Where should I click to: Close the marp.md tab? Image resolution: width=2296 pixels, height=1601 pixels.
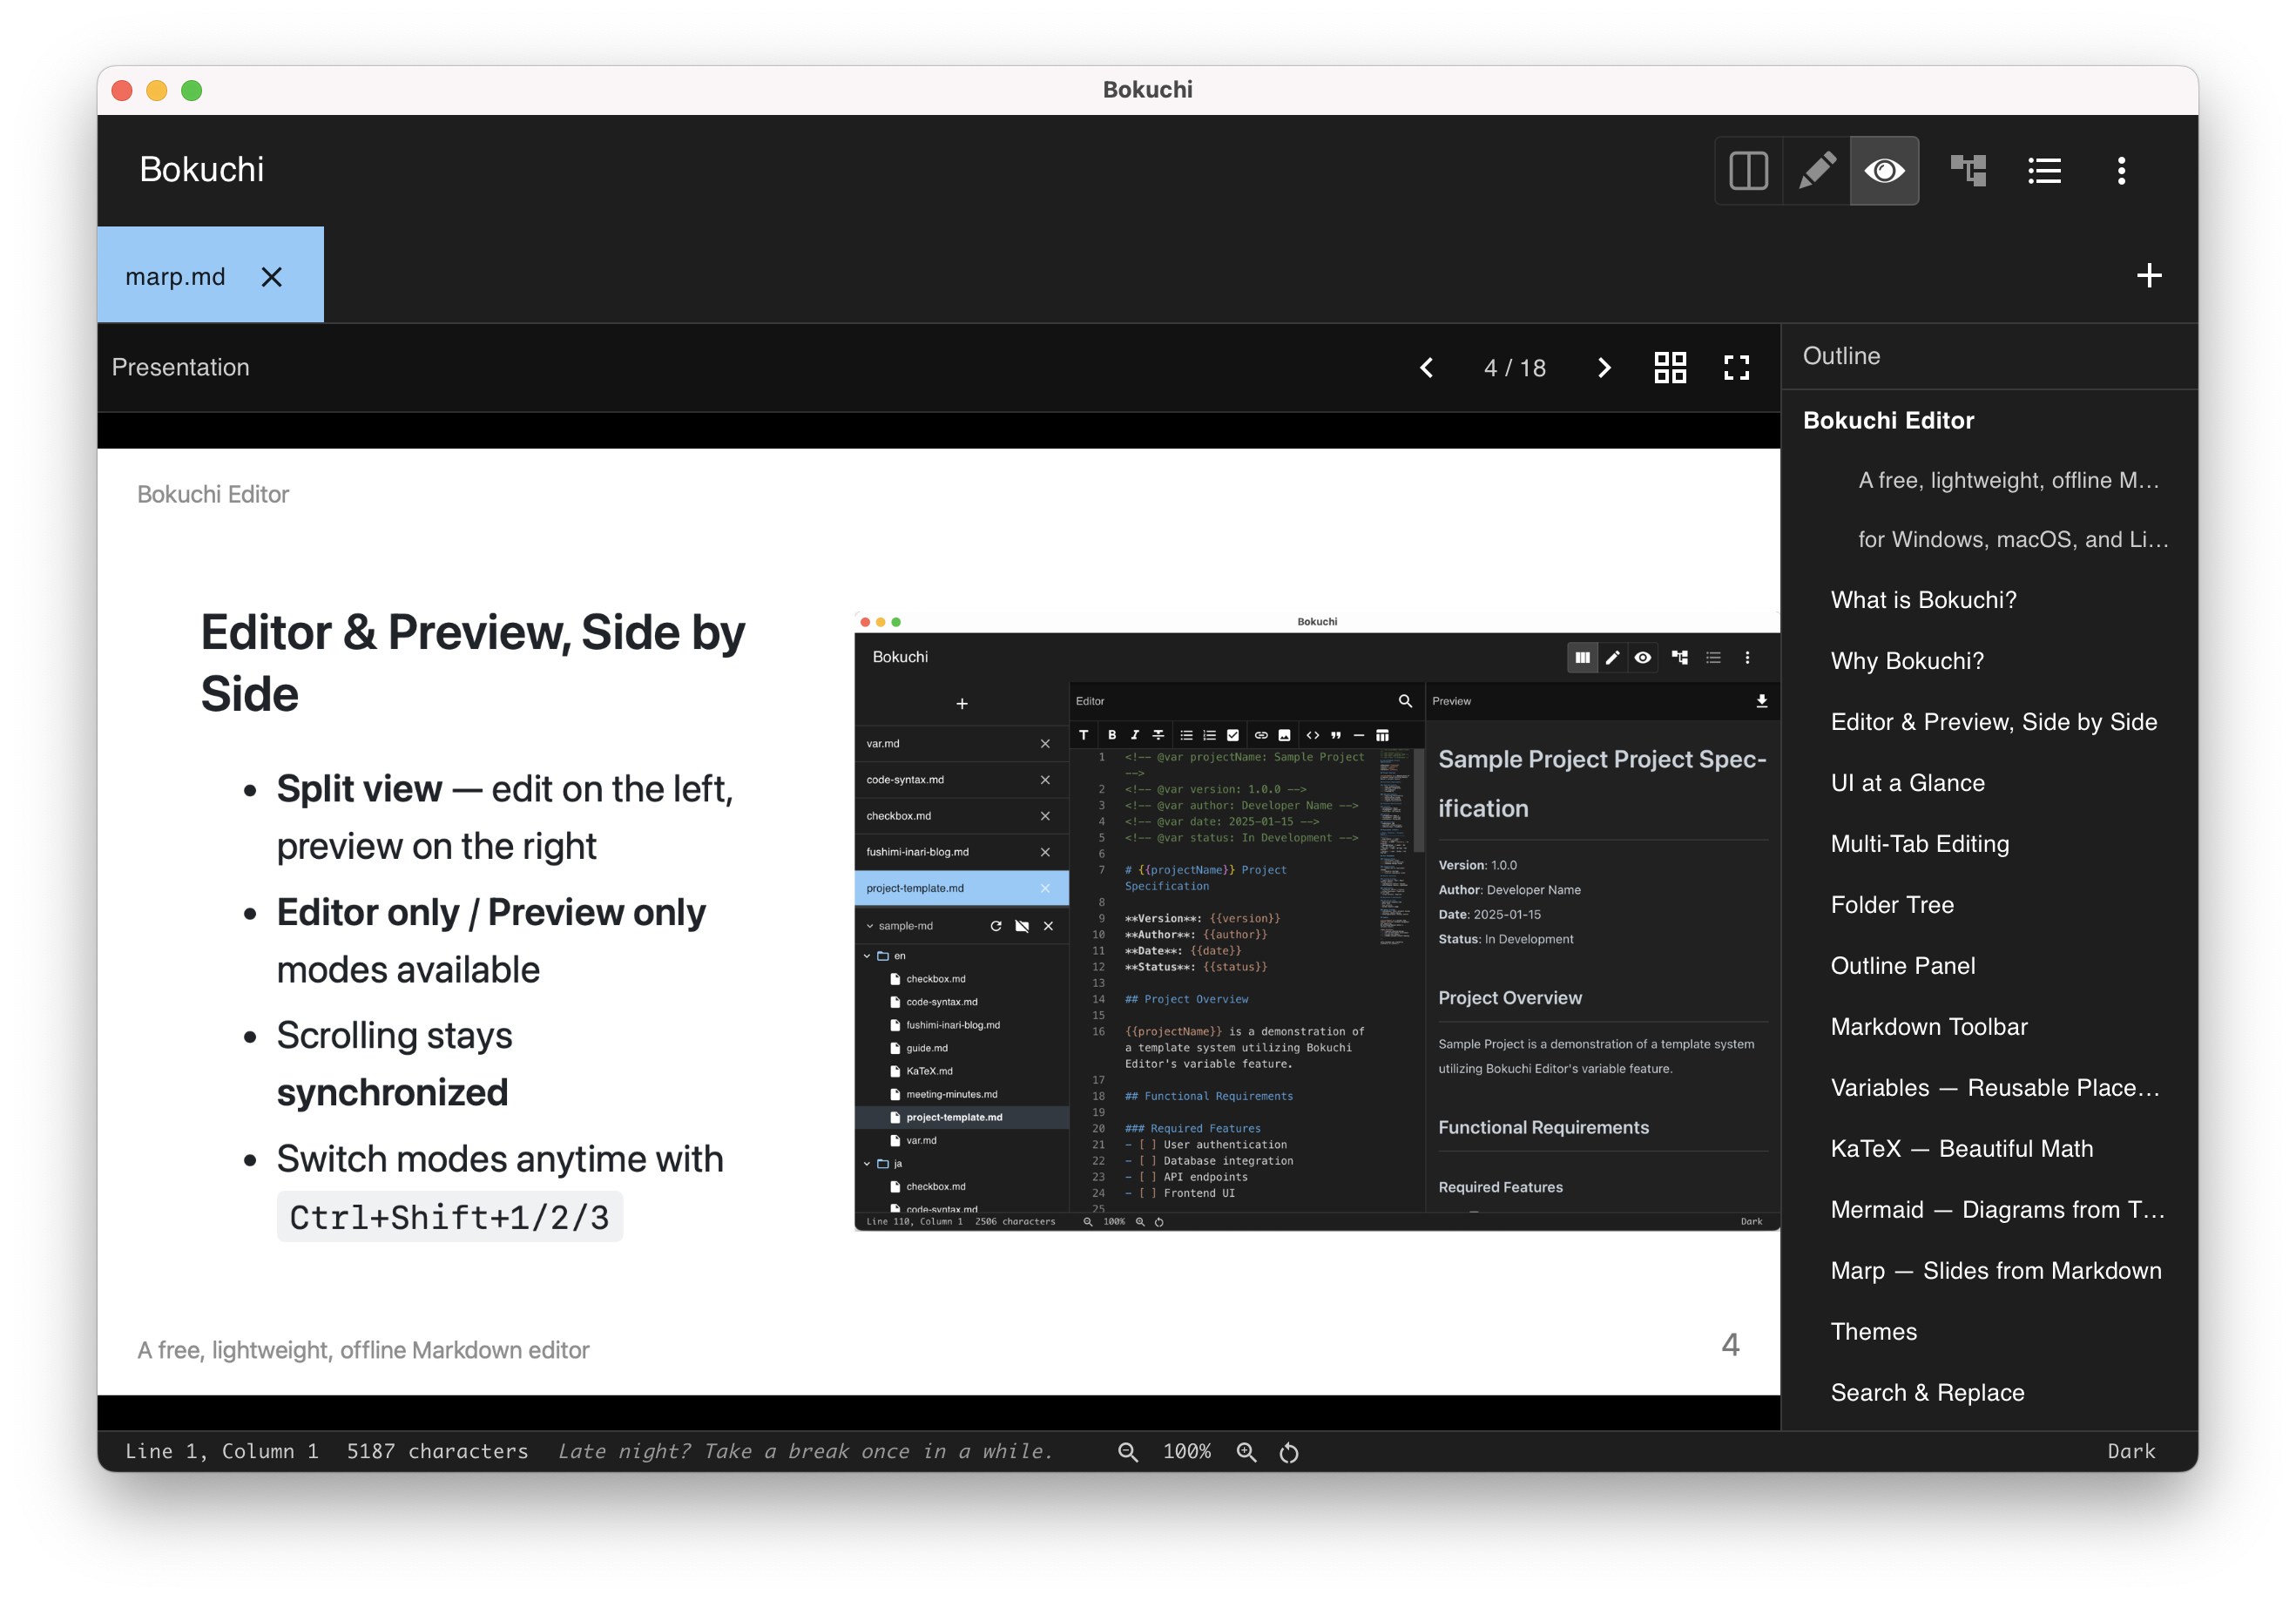pos(272,277)
